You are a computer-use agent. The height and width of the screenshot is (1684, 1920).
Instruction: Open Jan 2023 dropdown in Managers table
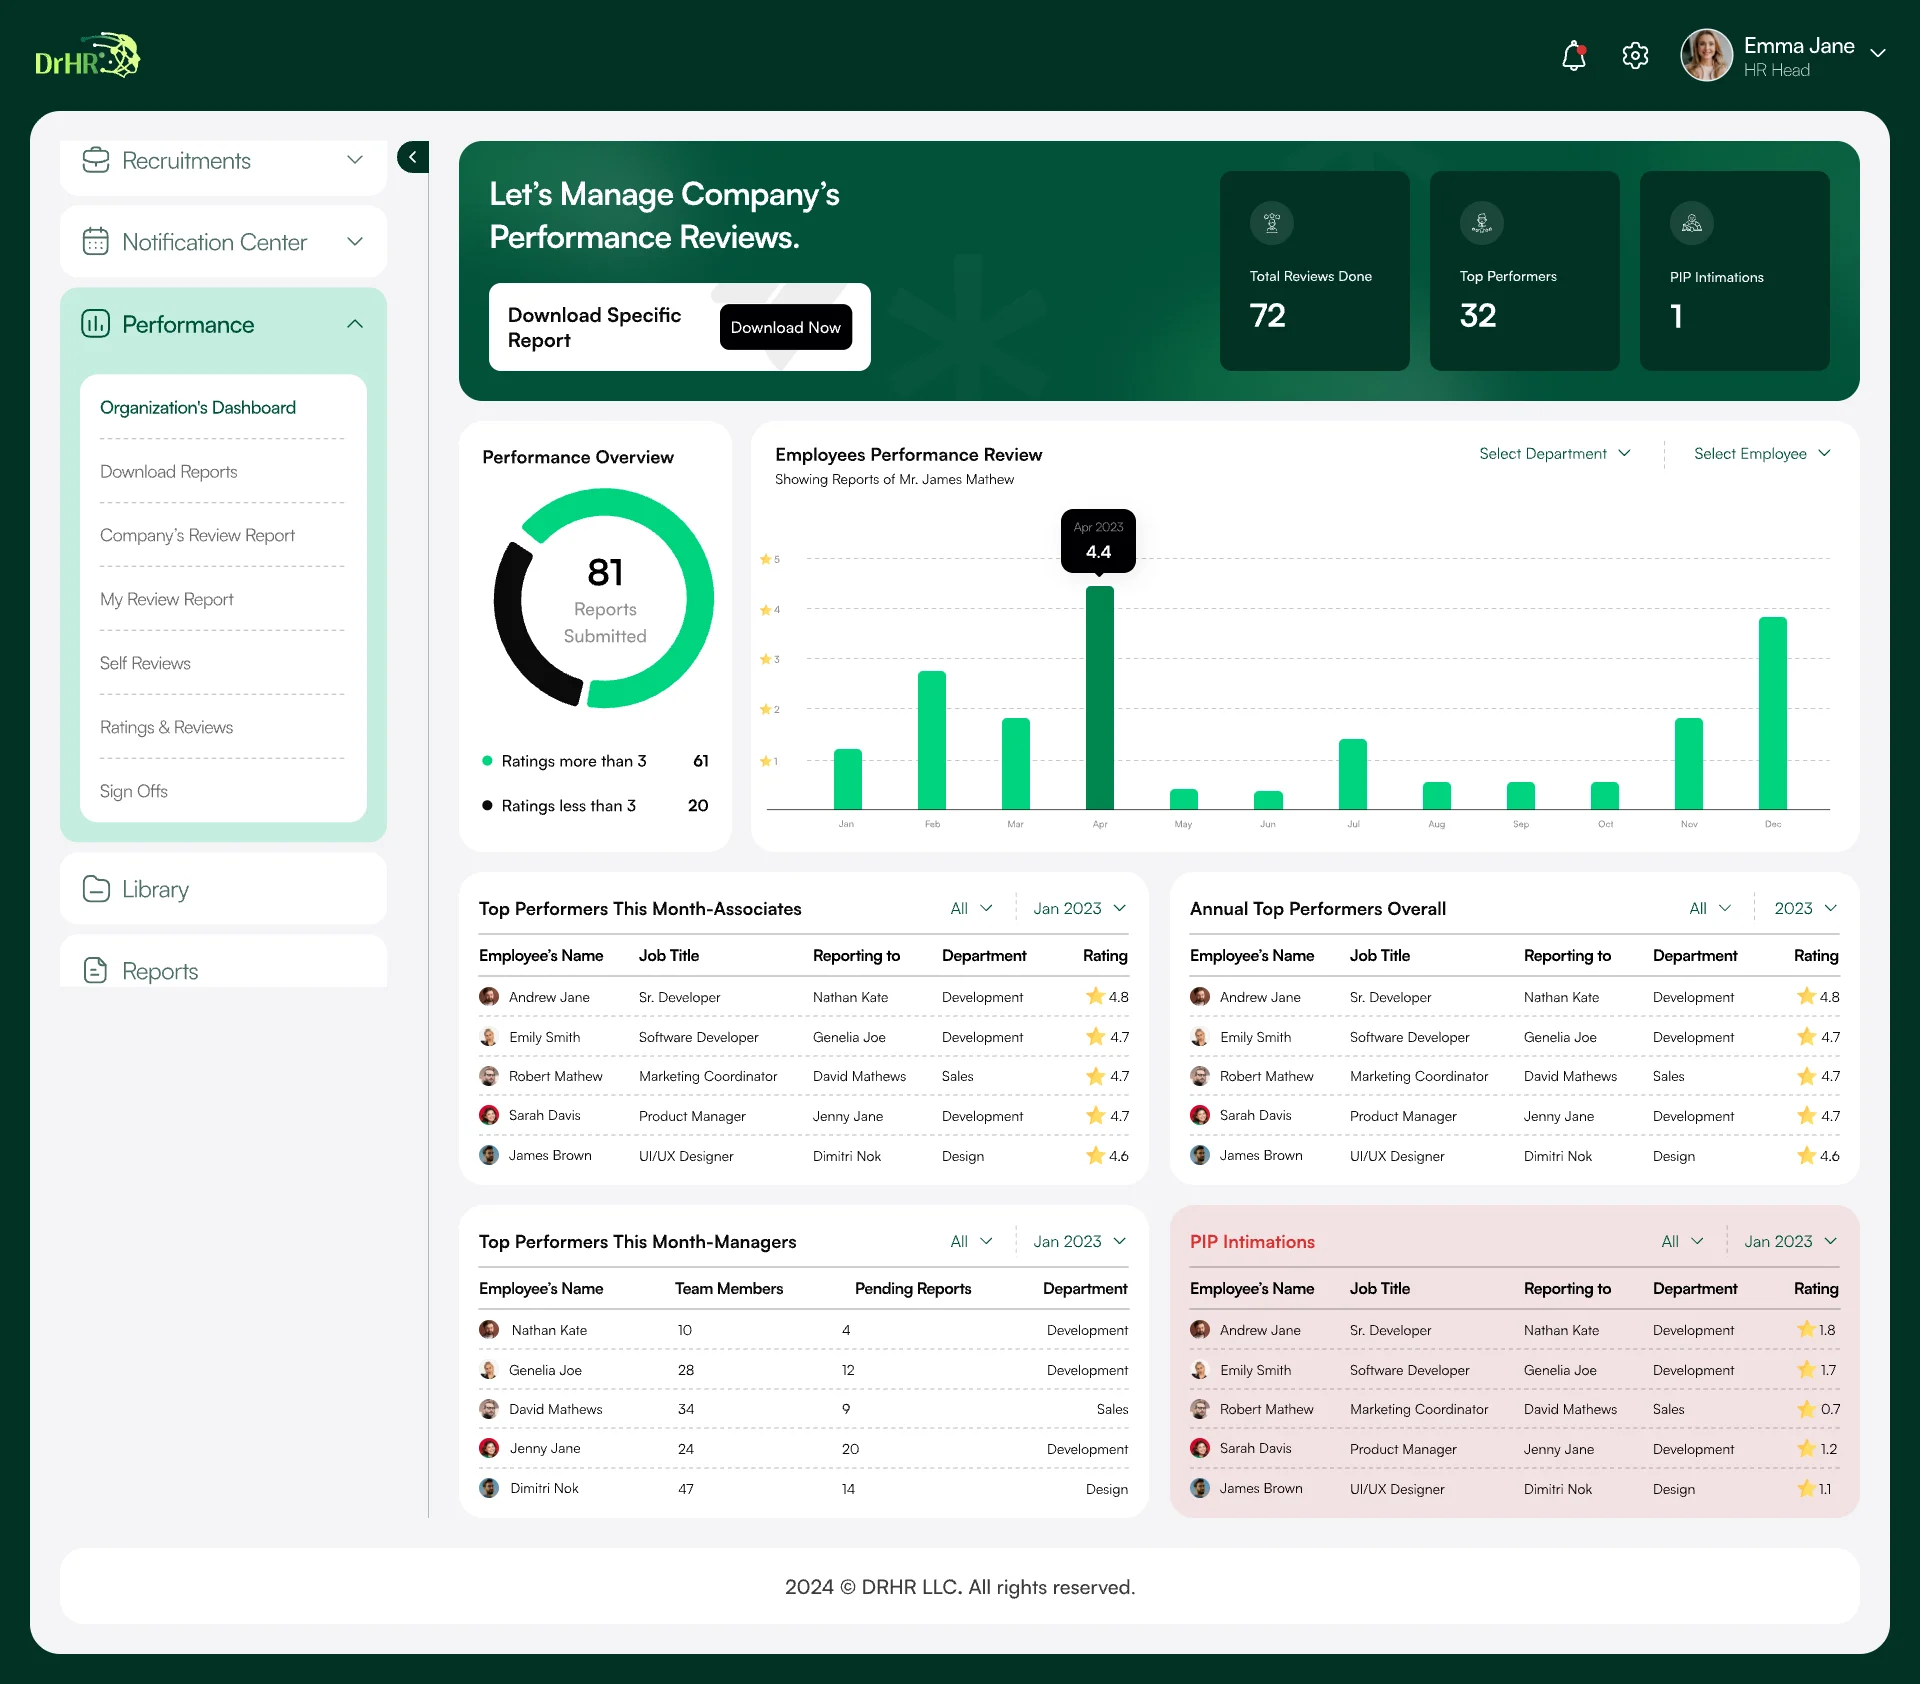(1080, 1241)
